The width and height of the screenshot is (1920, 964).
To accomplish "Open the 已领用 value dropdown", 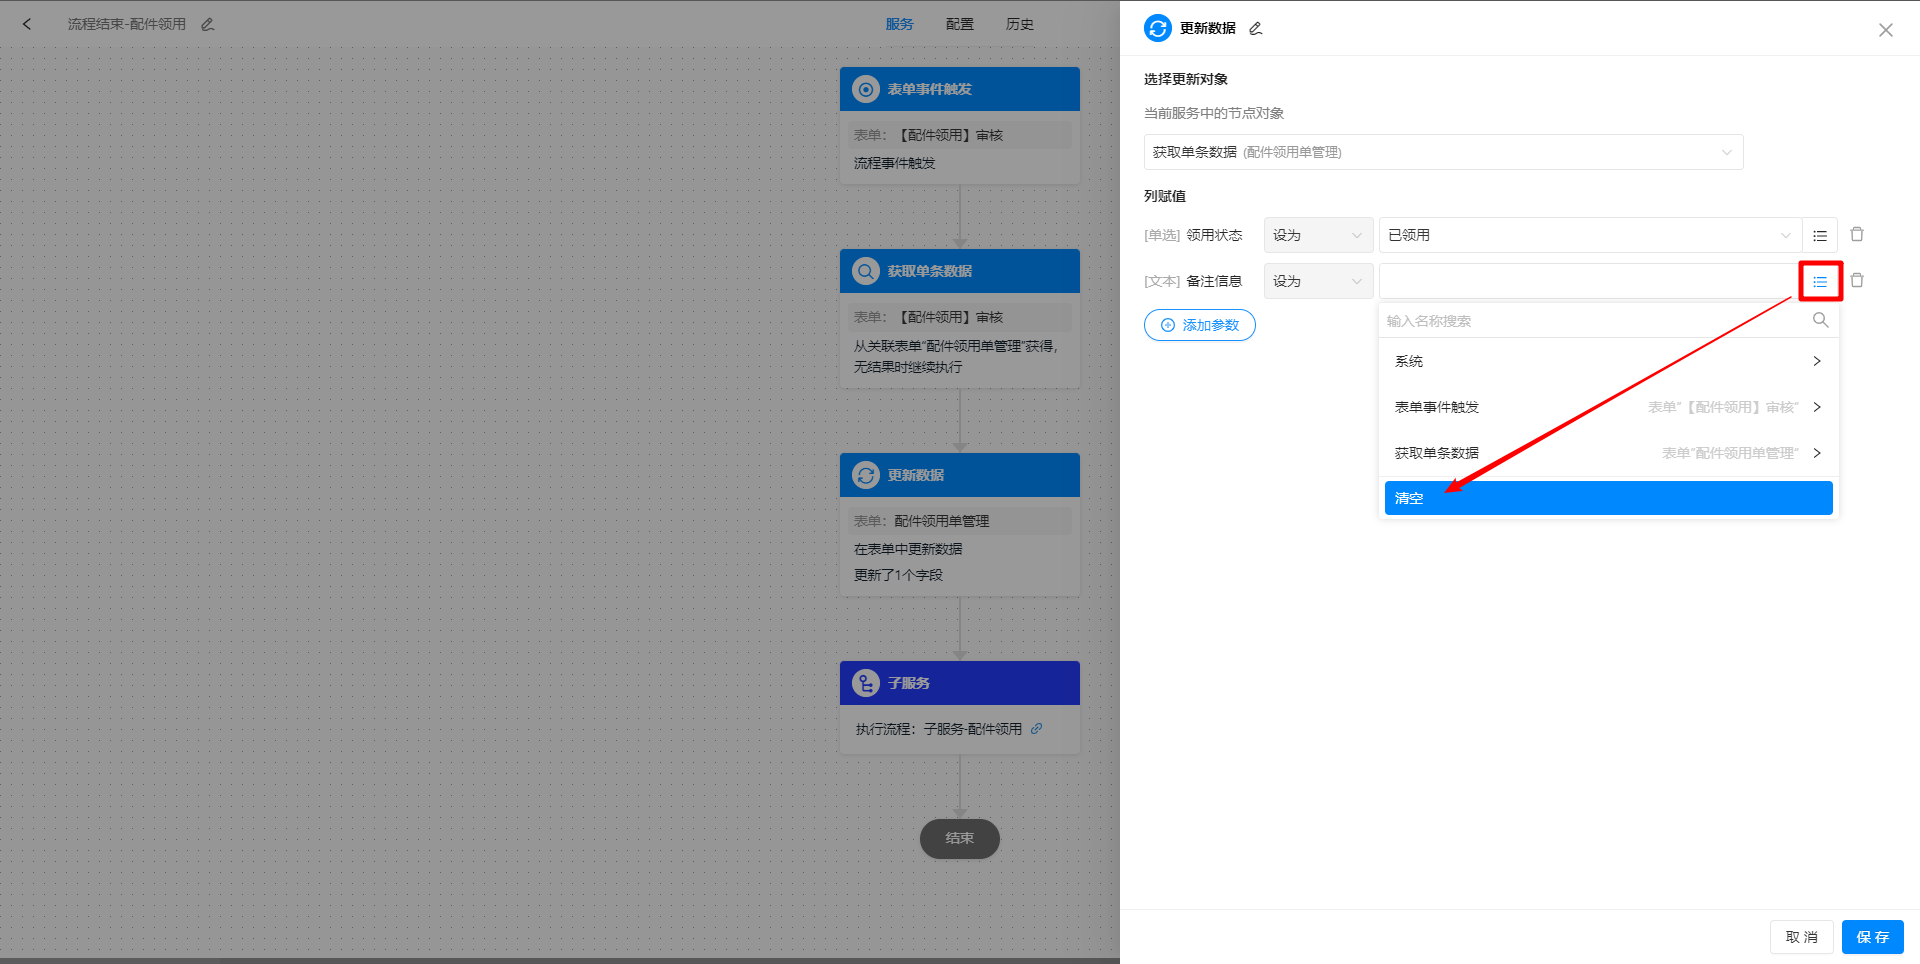I will (x=1589, y=236).
